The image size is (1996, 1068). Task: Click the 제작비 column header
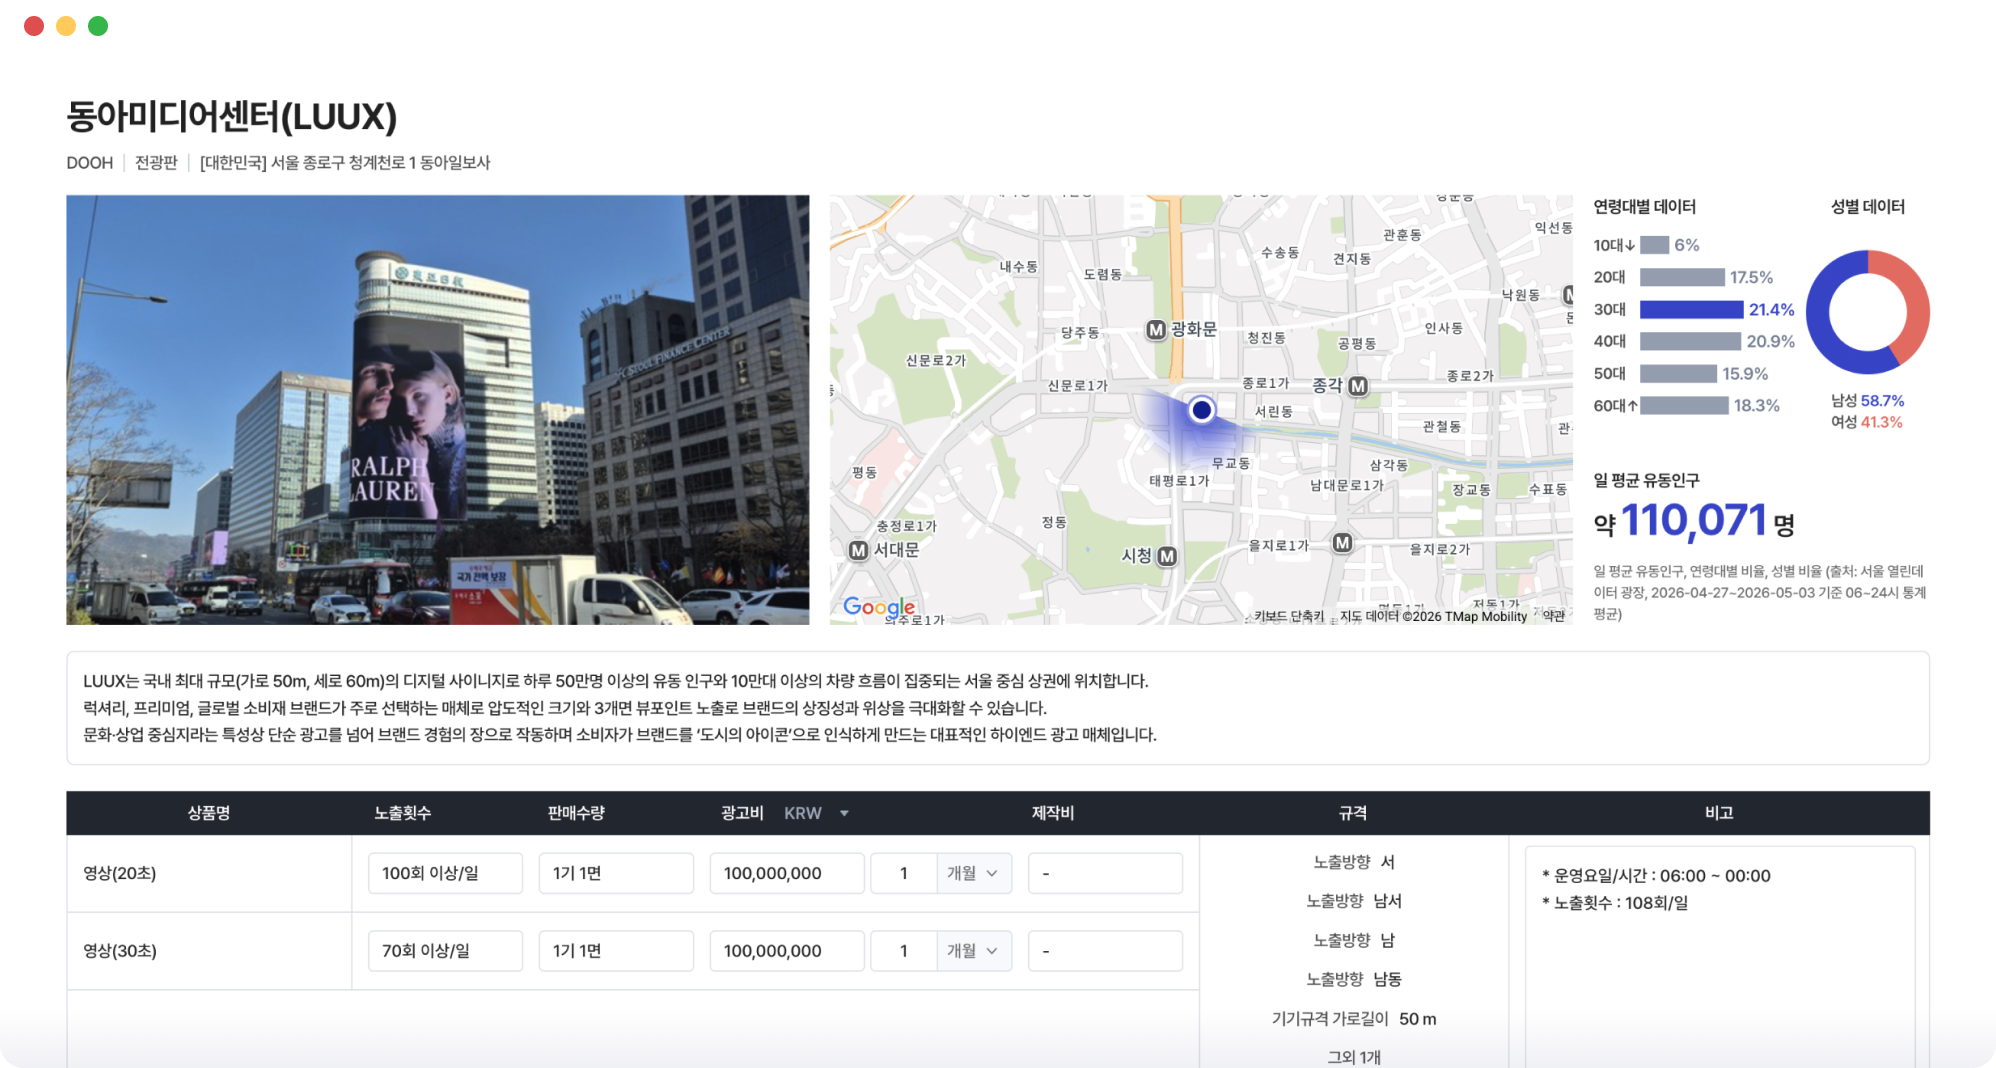pos(1053,813)
